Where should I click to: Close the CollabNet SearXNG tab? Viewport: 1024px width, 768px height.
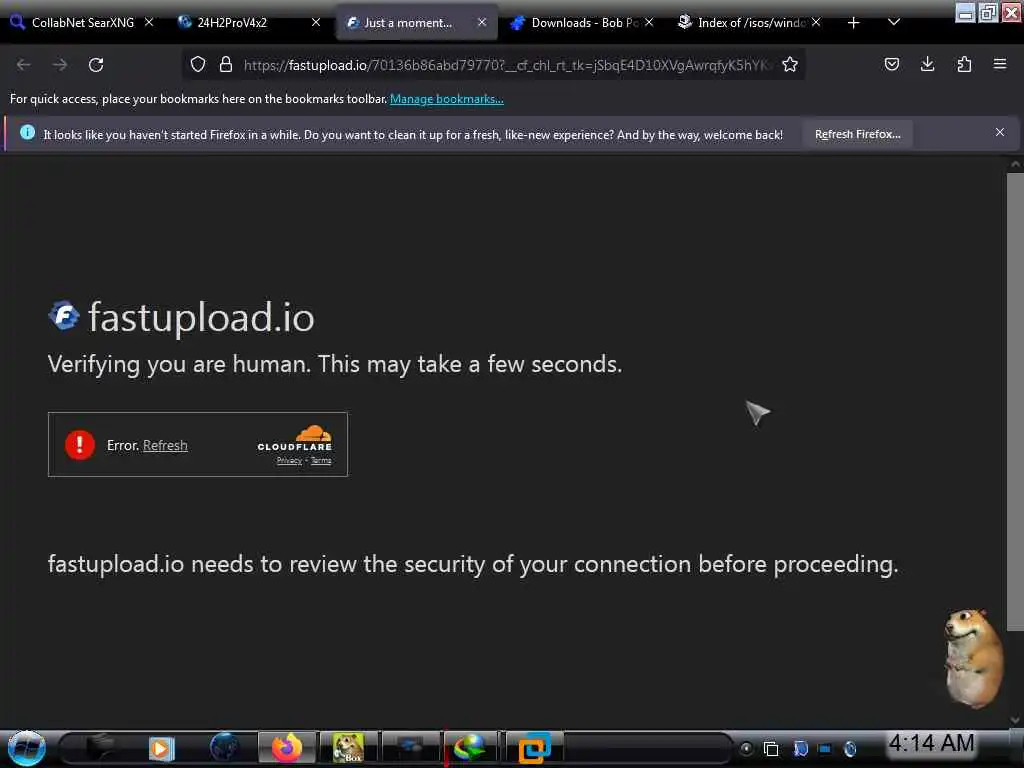149,22
